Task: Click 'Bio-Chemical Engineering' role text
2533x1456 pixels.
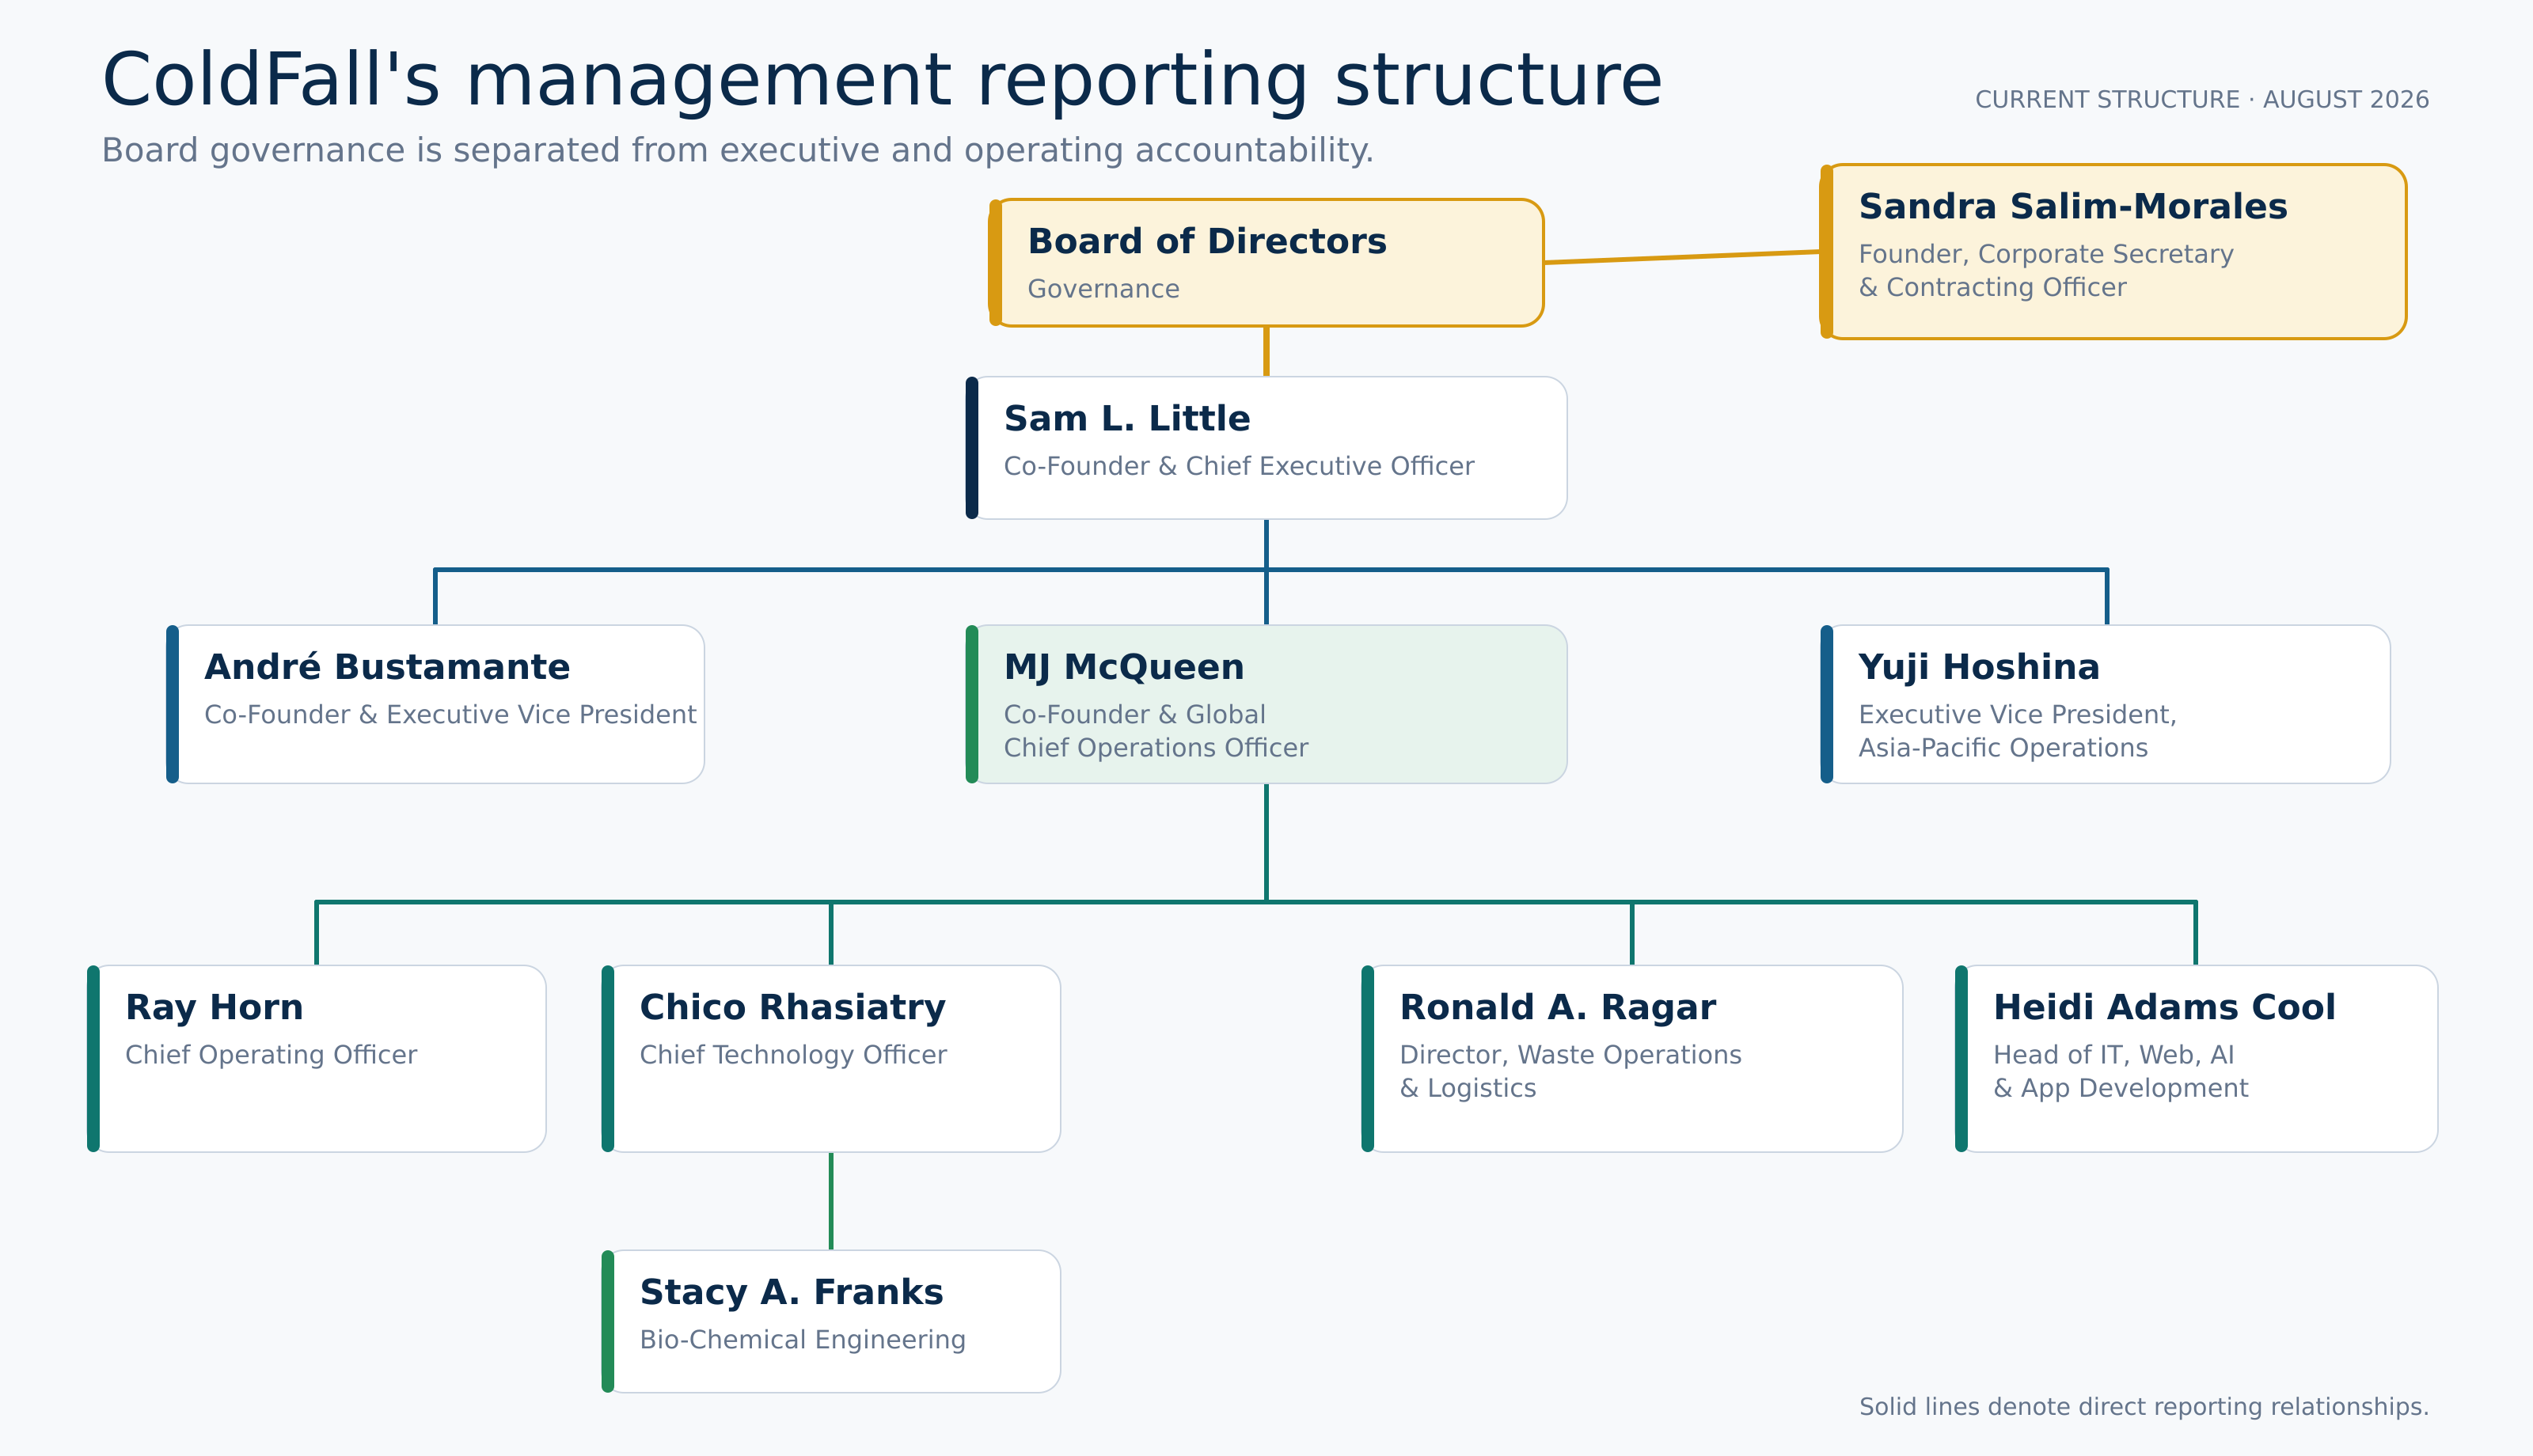Action: click(x=803, y=1339)
